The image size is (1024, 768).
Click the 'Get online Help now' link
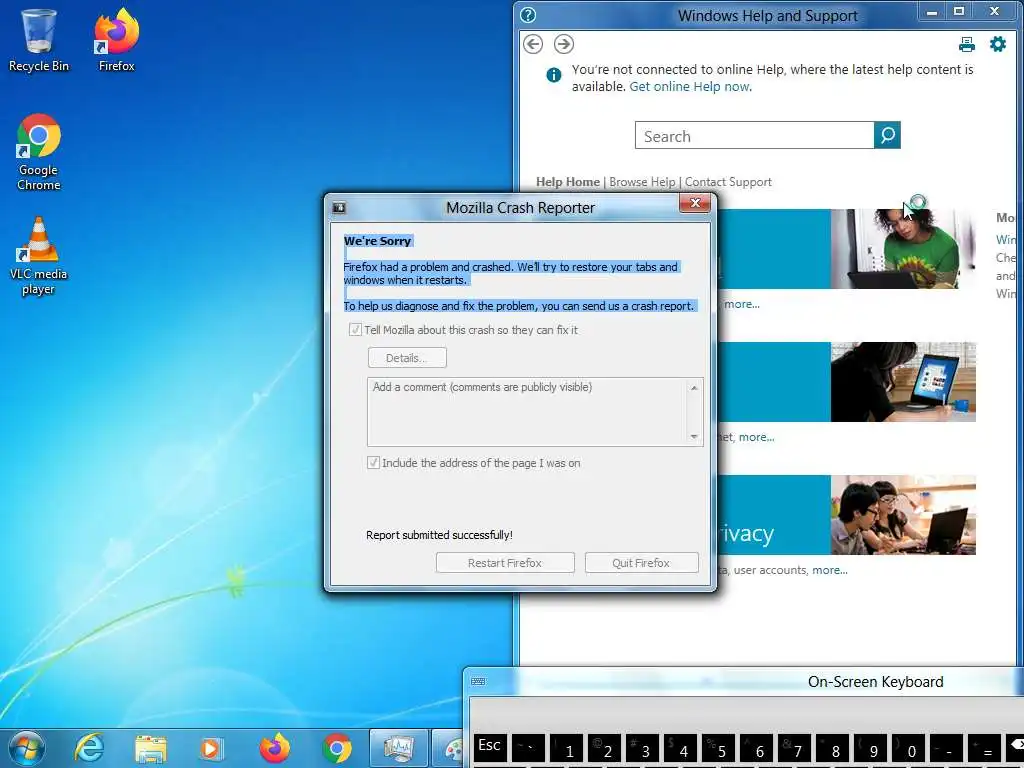coord(689,86)
